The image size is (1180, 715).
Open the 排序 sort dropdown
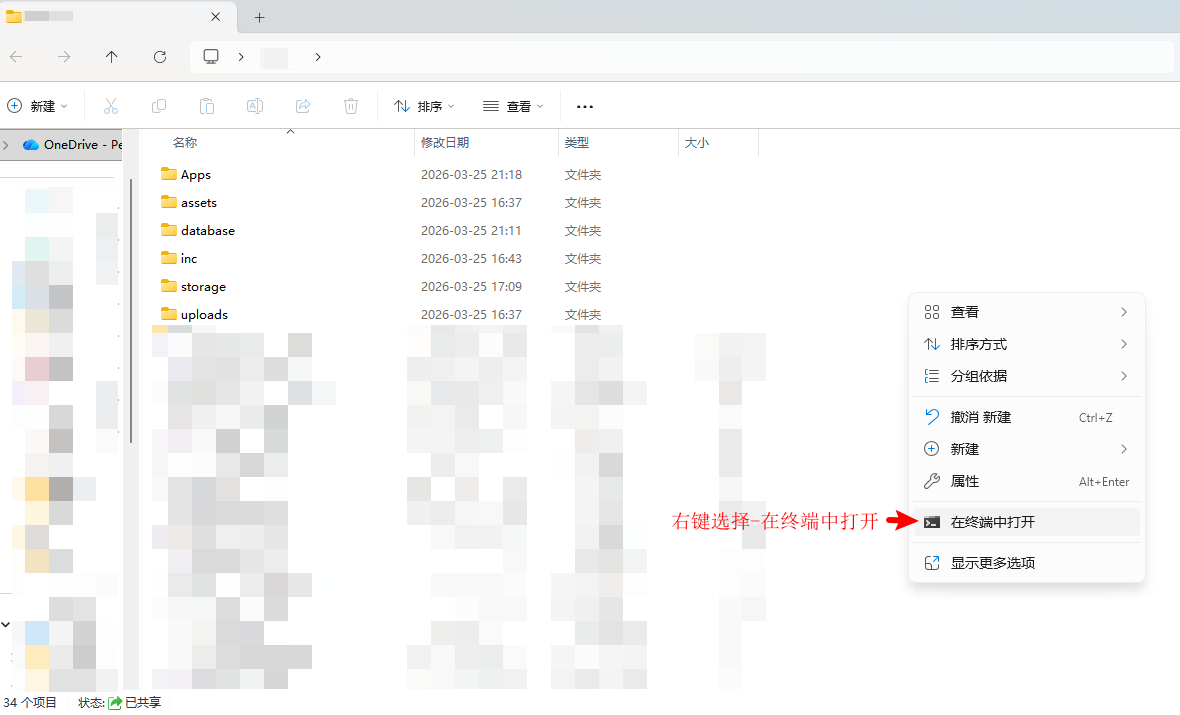coord(424,106)
